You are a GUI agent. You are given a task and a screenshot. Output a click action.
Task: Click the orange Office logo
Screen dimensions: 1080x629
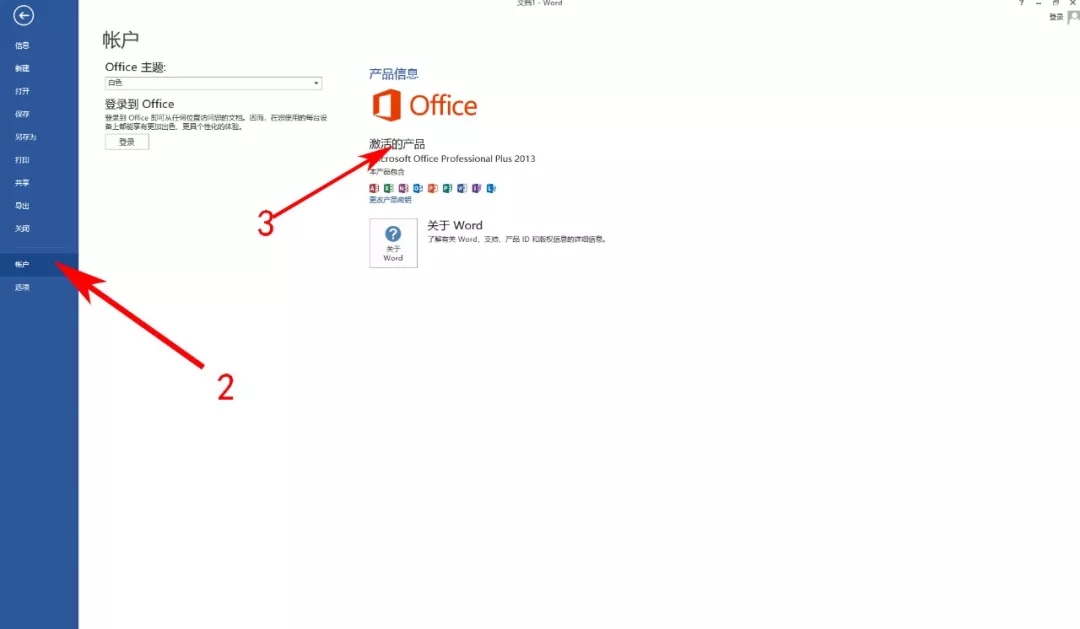(x=424, y=105)
